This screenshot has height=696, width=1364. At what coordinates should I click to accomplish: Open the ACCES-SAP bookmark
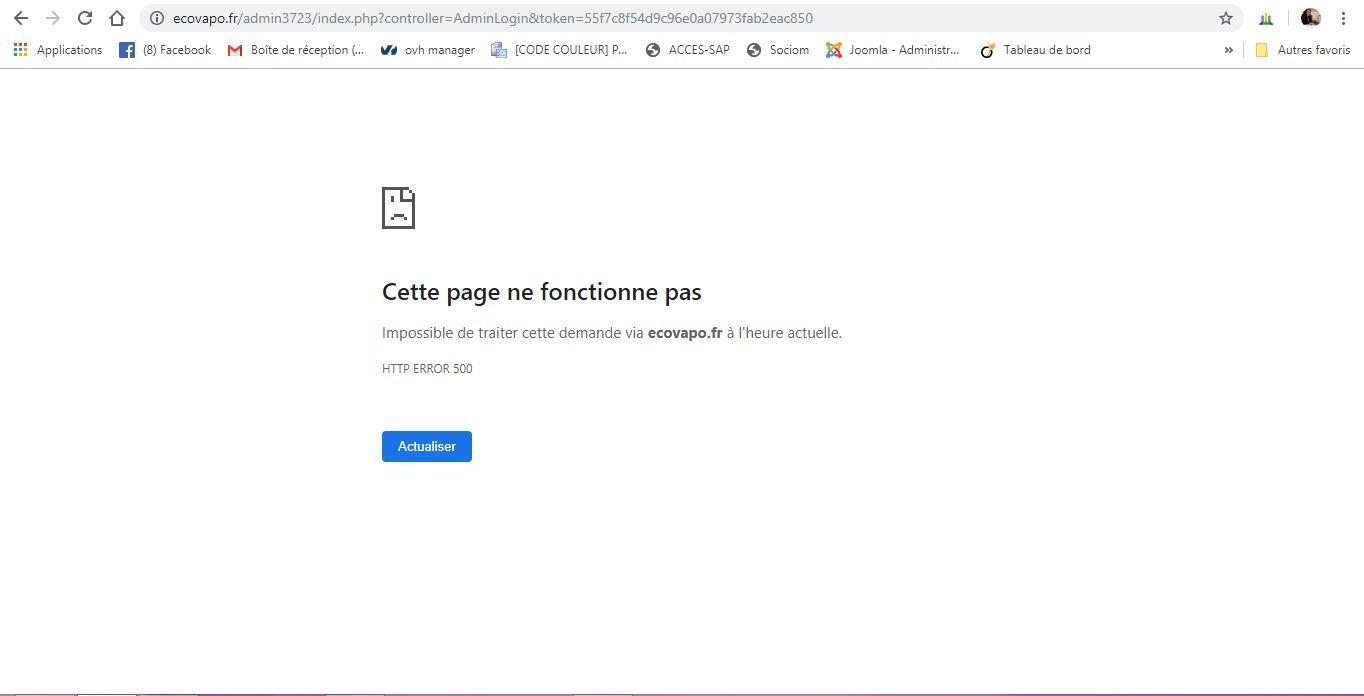click(687, 50)
